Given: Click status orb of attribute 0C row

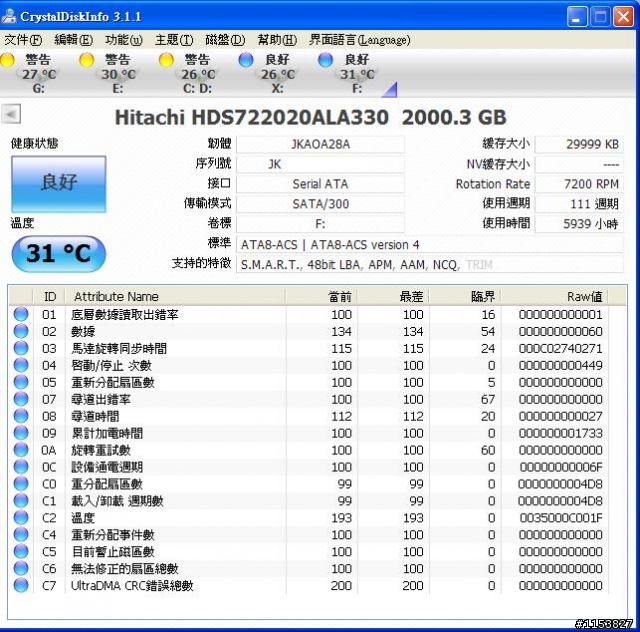Looking at the screenshot, I should (x=21, y=467).
